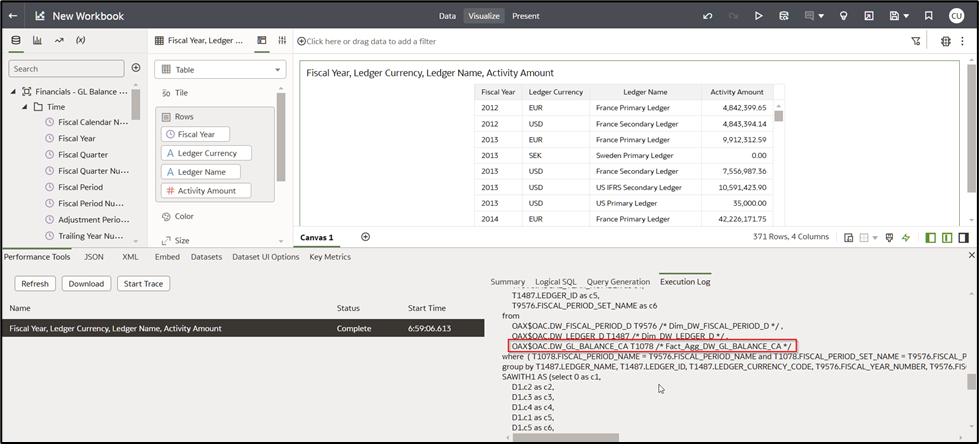
Task: Open the Logical SQL tab
Action: 555,282
